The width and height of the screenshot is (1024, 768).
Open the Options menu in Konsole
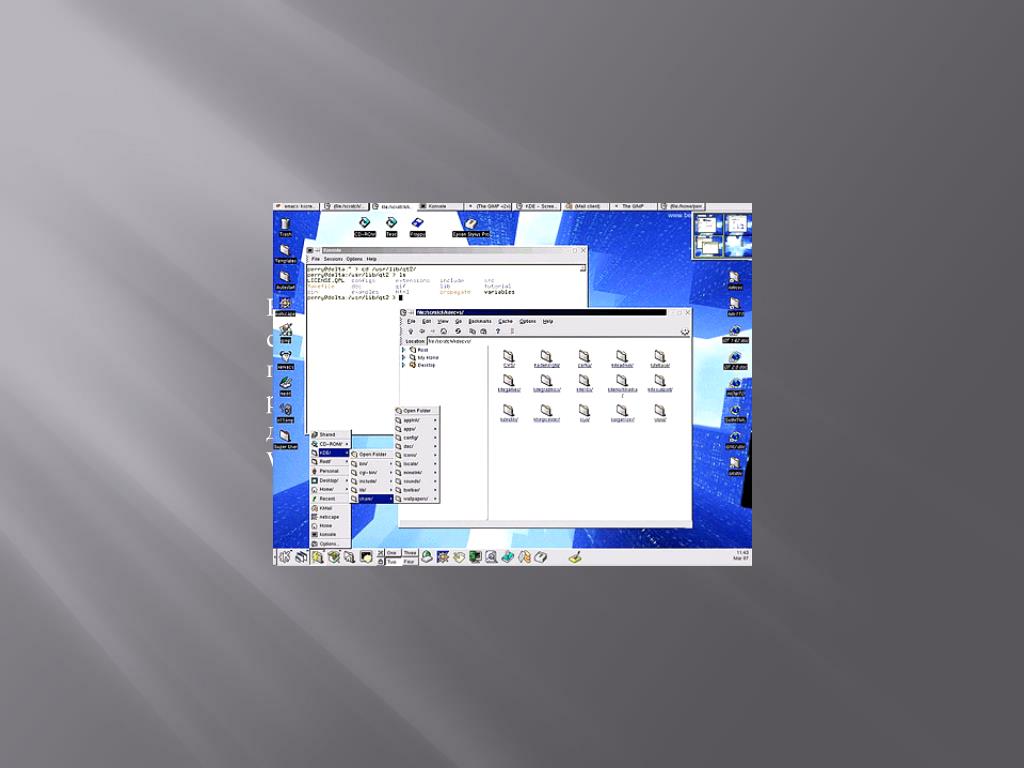[354, 259]
